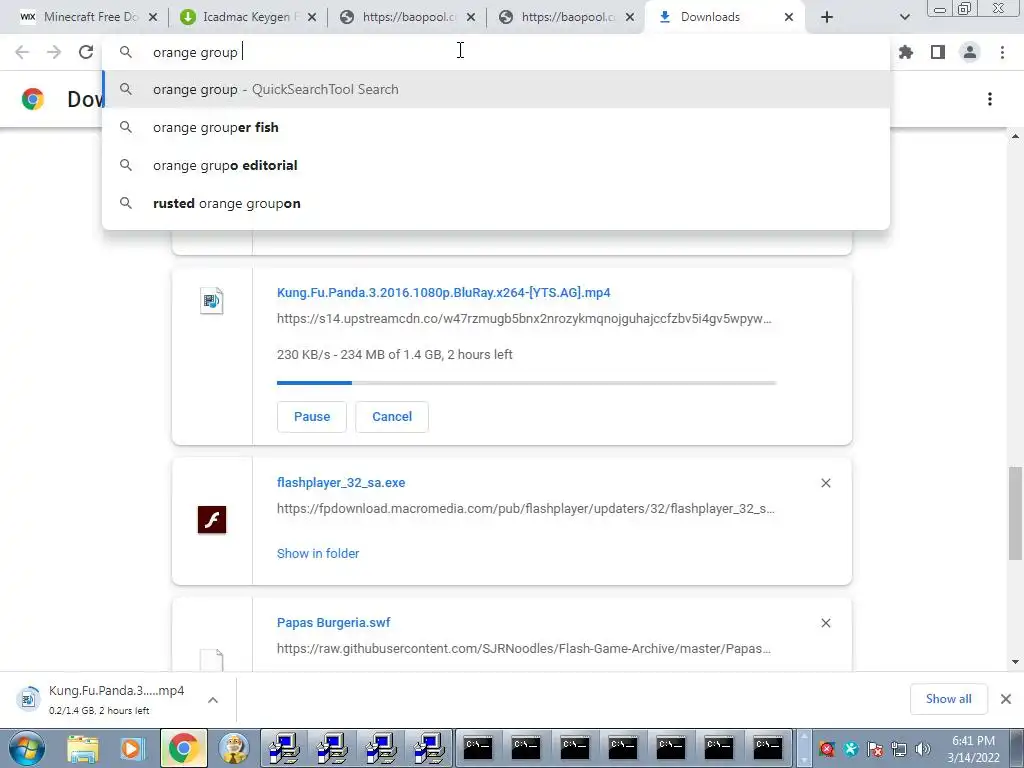Open a new tab with plus button
This screenshot has height=768, width=1024.
827,17
